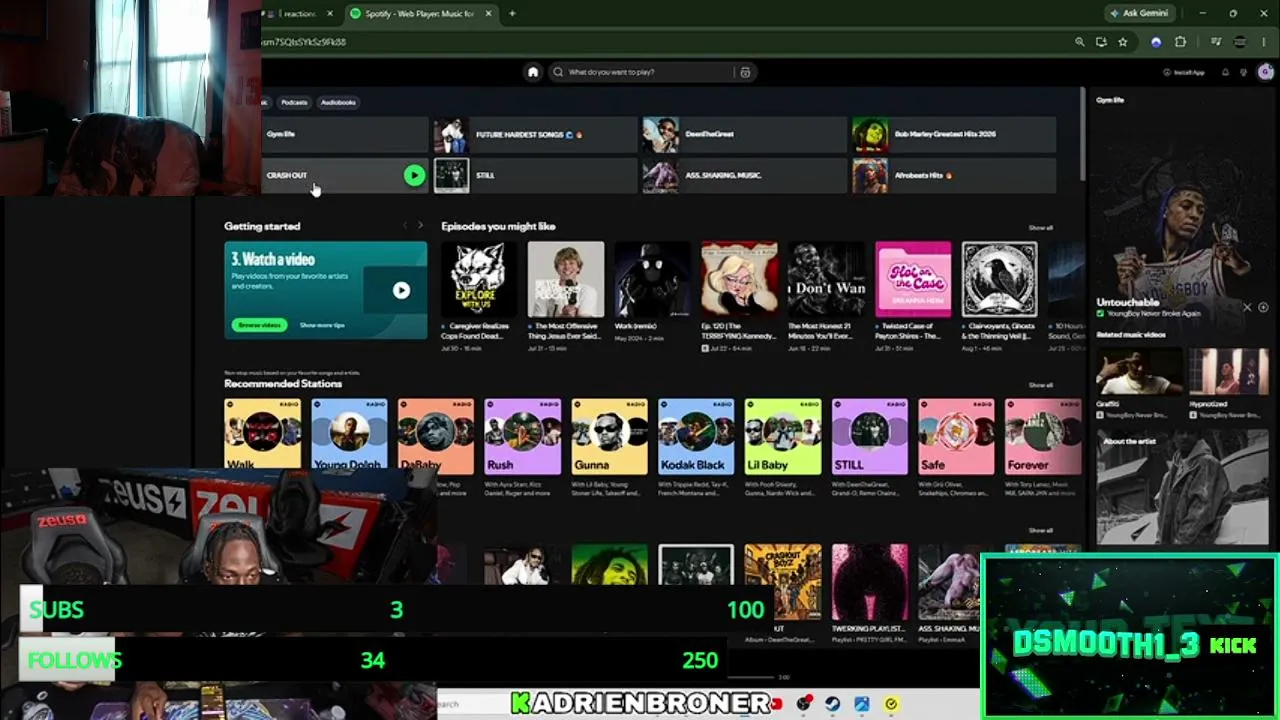1280x720 pixels.
Task: Open the Afrobeats Hits tile
Action: click(x=954, y=176)
